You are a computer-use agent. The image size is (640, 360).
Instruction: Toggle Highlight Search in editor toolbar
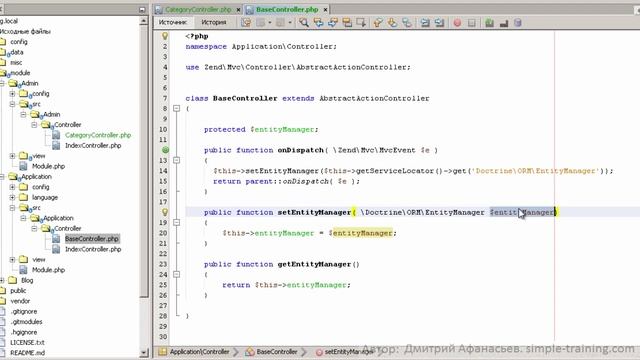point(347,23)
